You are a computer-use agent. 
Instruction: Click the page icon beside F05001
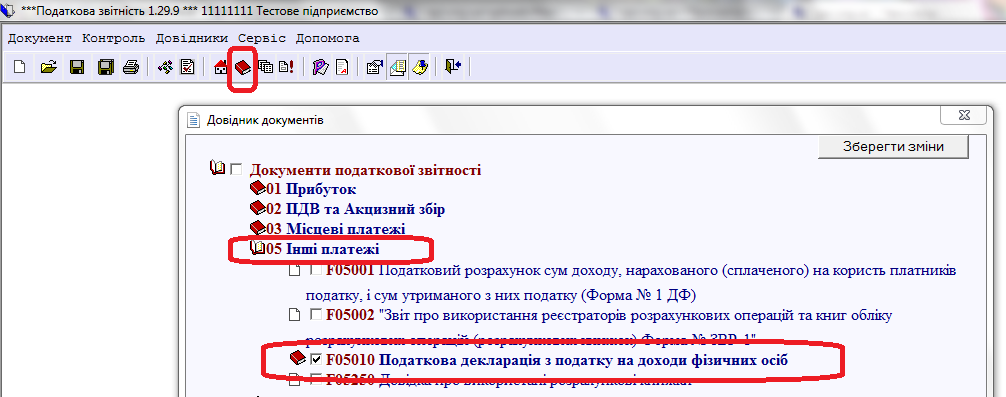[x=294, y=271]
